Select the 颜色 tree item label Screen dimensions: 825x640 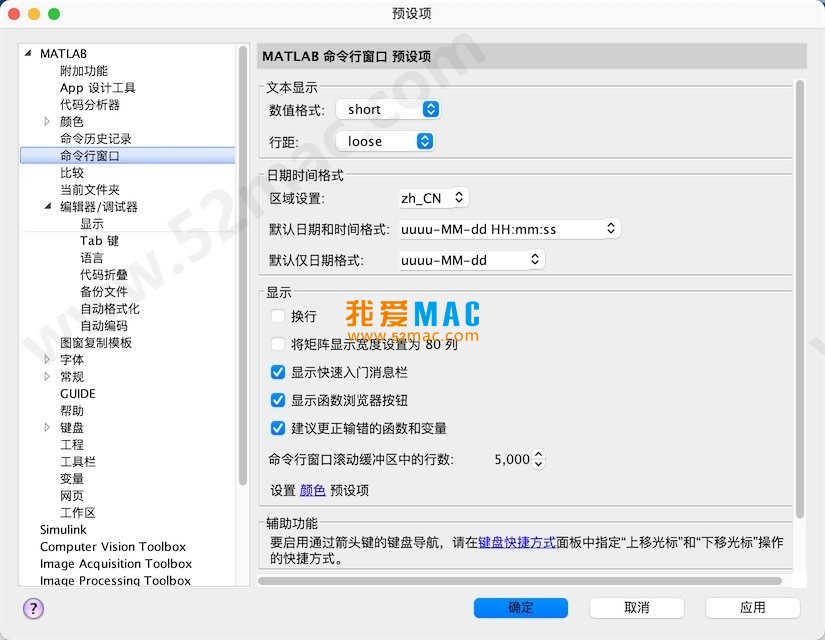[72, 122]
